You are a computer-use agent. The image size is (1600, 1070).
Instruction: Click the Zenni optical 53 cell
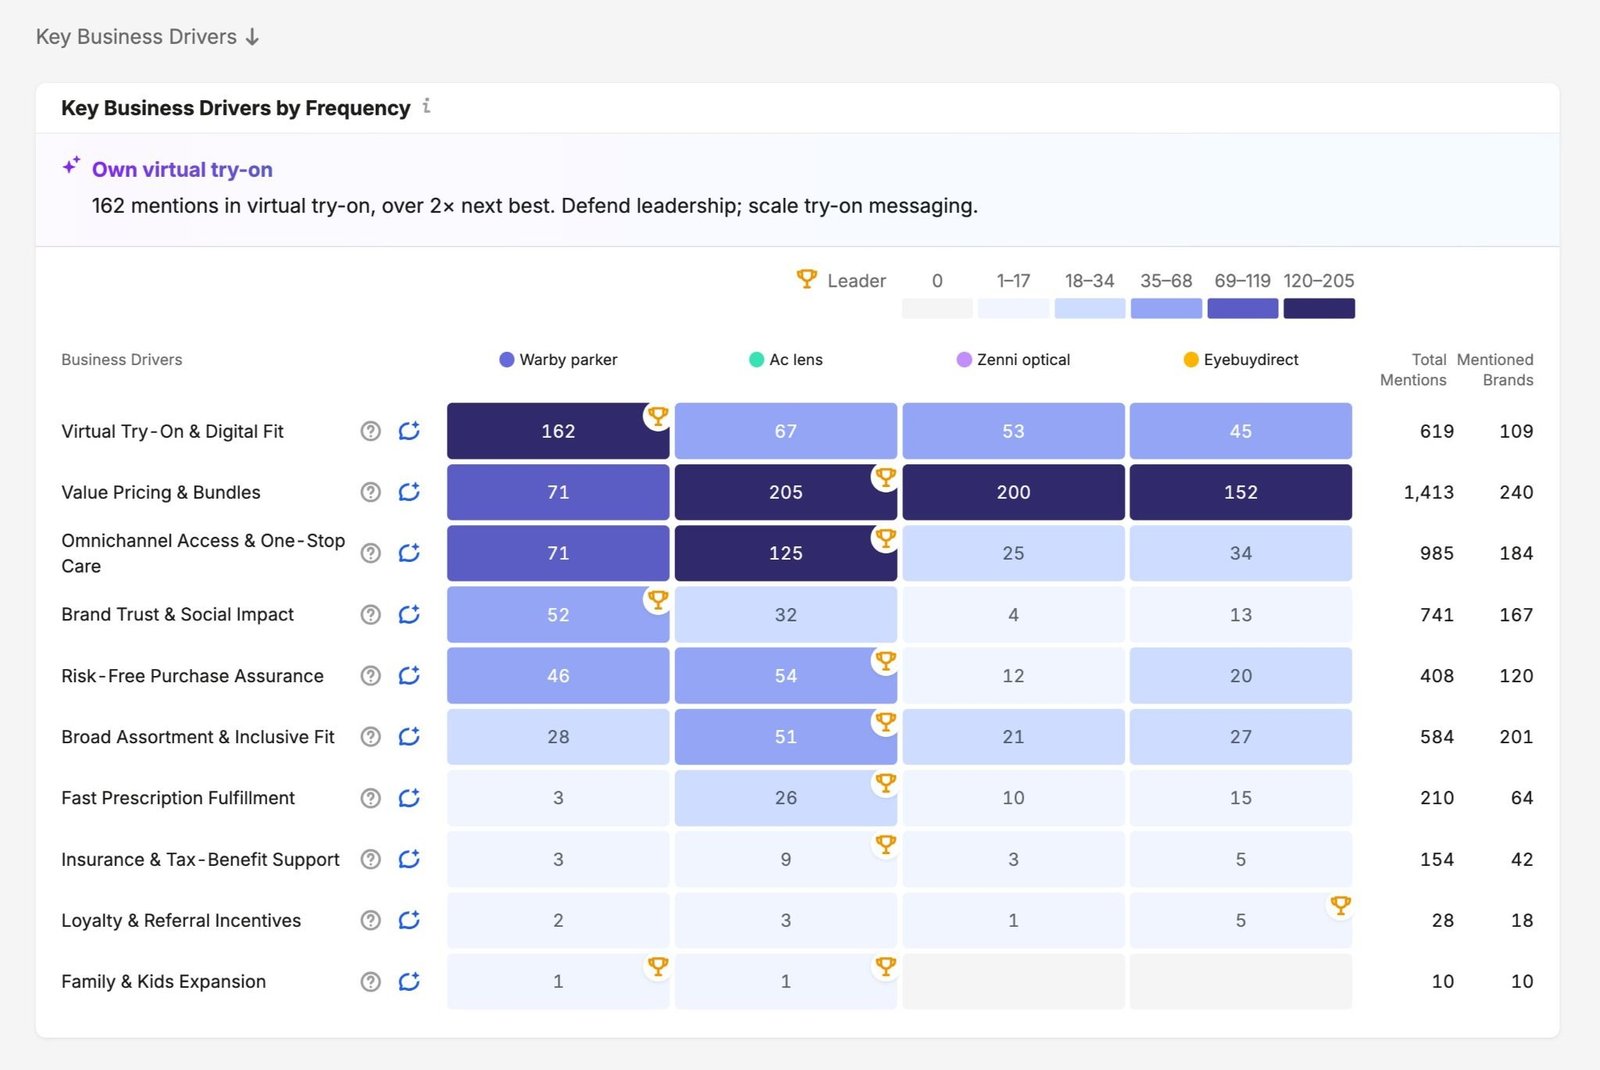[x=1013, y=431]
